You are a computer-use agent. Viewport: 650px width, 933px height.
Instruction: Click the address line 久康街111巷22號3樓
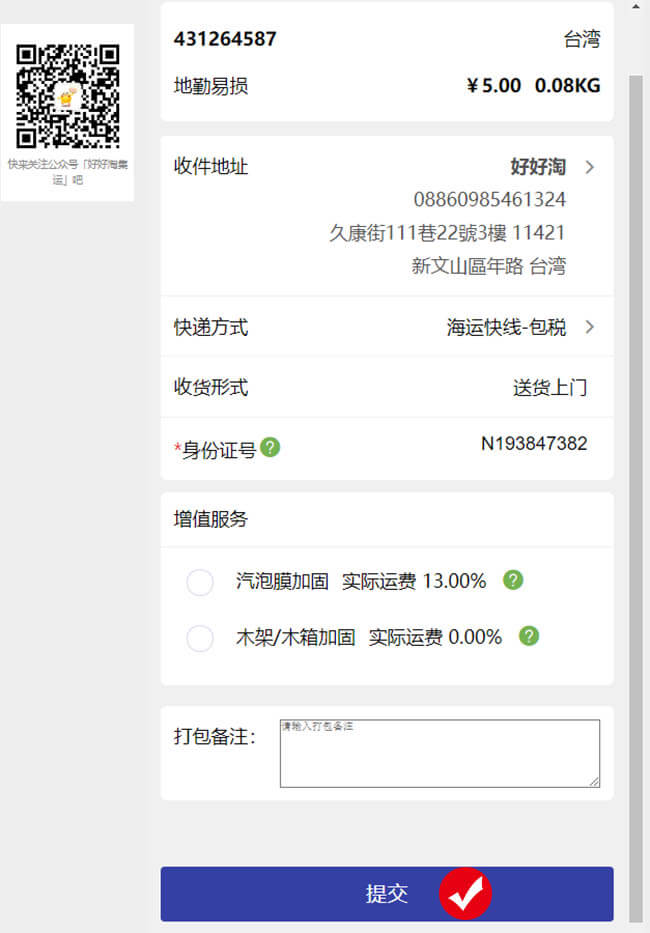click(418, 233)
